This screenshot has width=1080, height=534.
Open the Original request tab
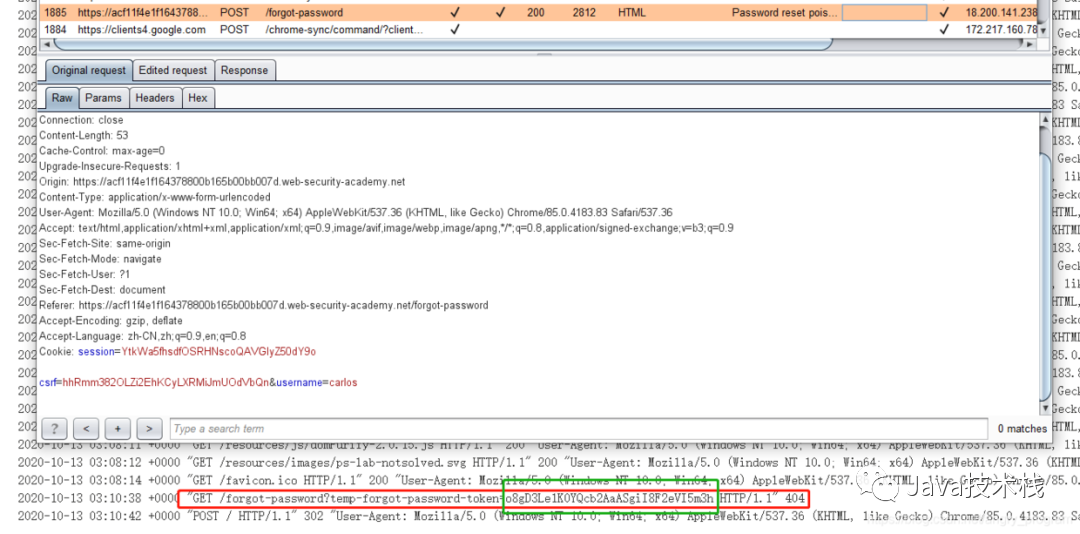coord(89,70)
